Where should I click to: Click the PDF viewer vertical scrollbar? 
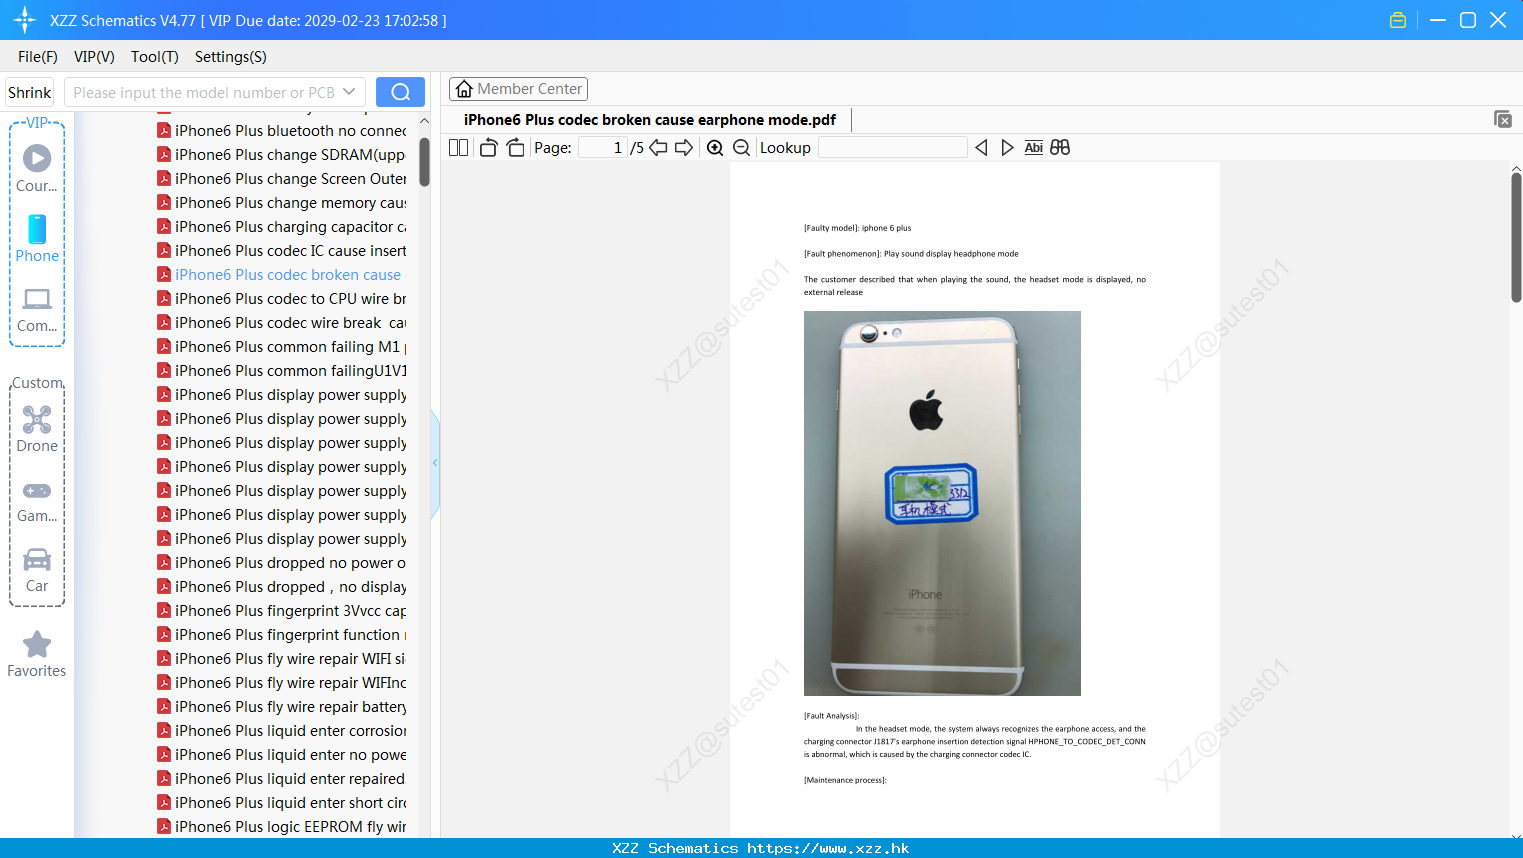tap(1516, 237)
